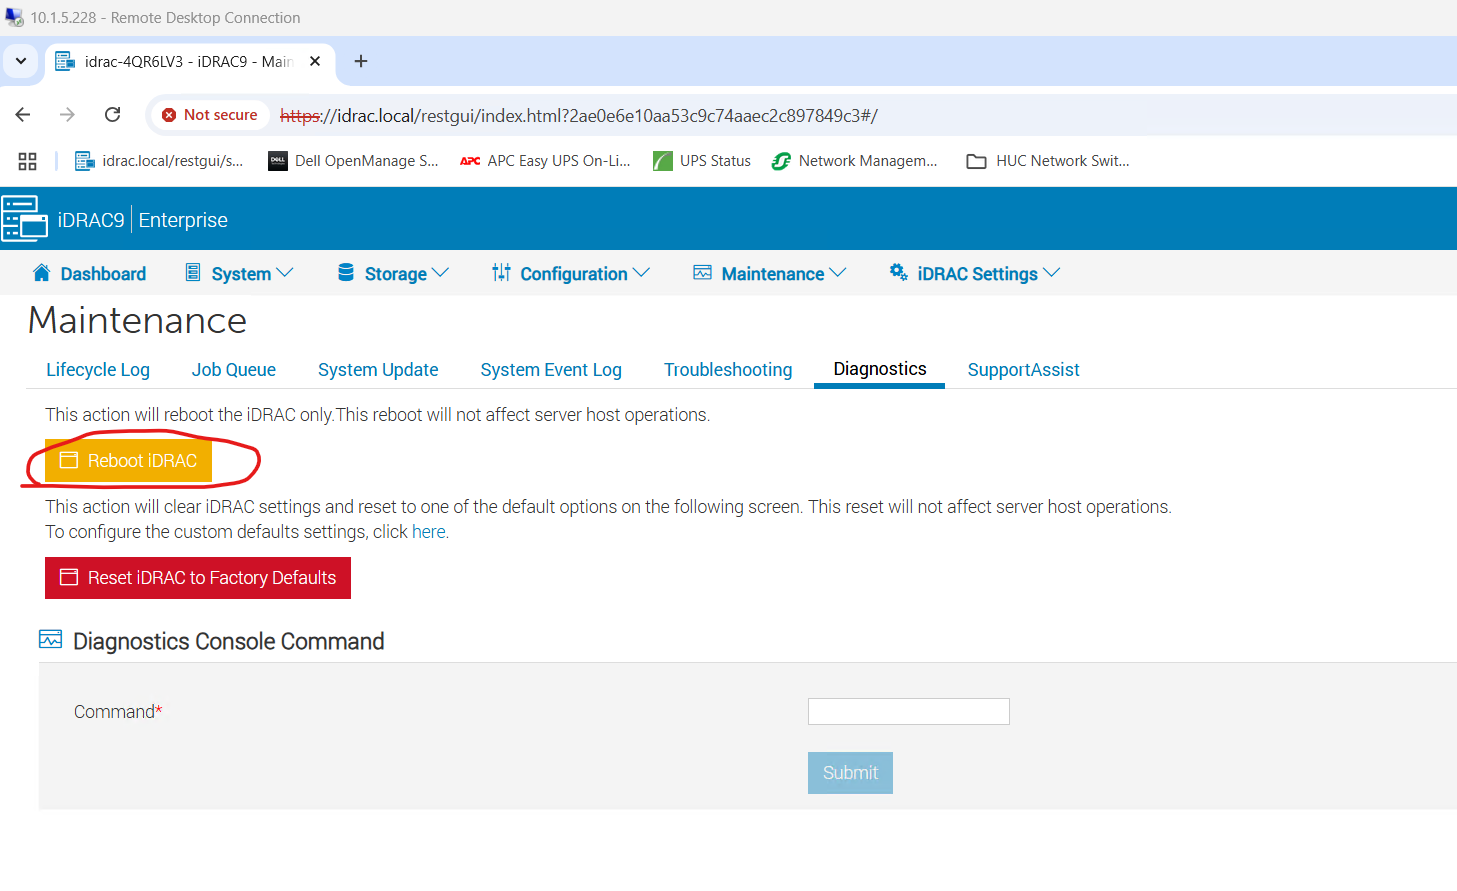Expand the iDRAC Settings dropdown menu

(975, 274)
